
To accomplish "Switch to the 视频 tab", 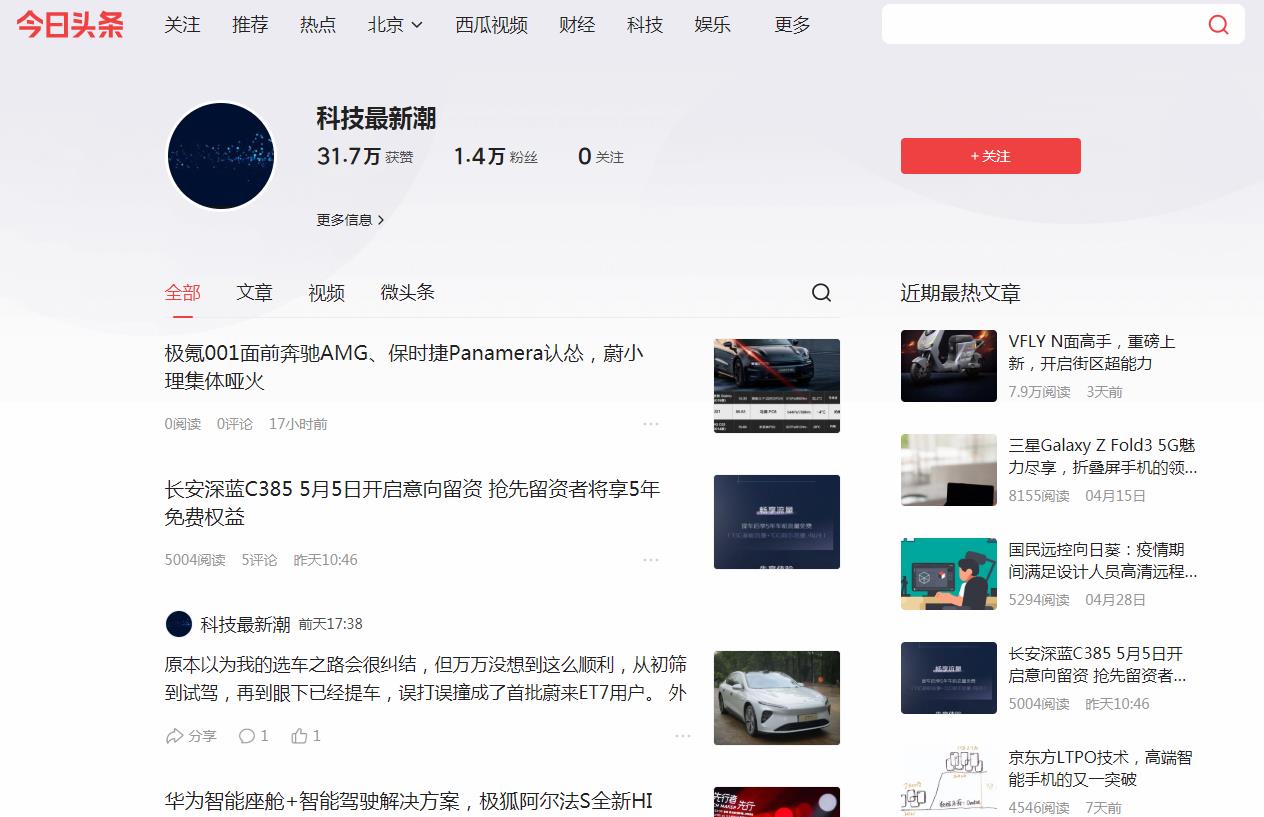I will (327, 292).
